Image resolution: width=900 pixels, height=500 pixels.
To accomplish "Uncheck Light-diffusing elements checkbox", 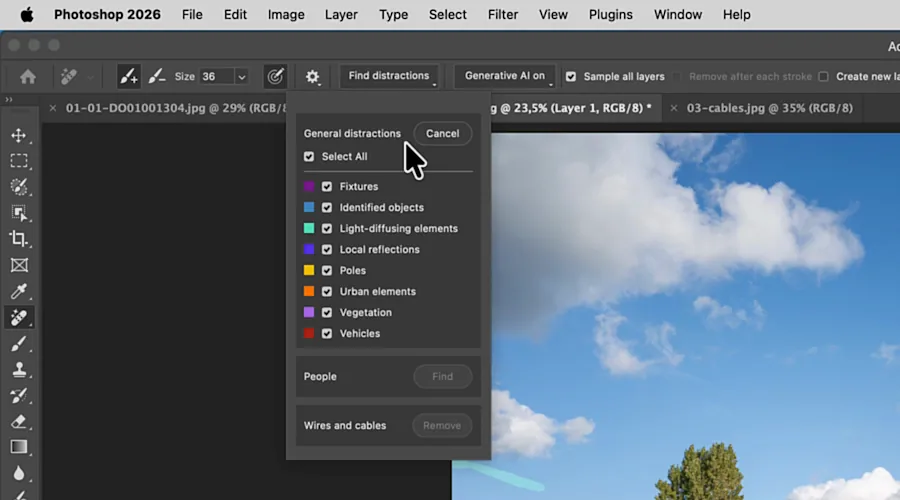I will click(327, 228).
